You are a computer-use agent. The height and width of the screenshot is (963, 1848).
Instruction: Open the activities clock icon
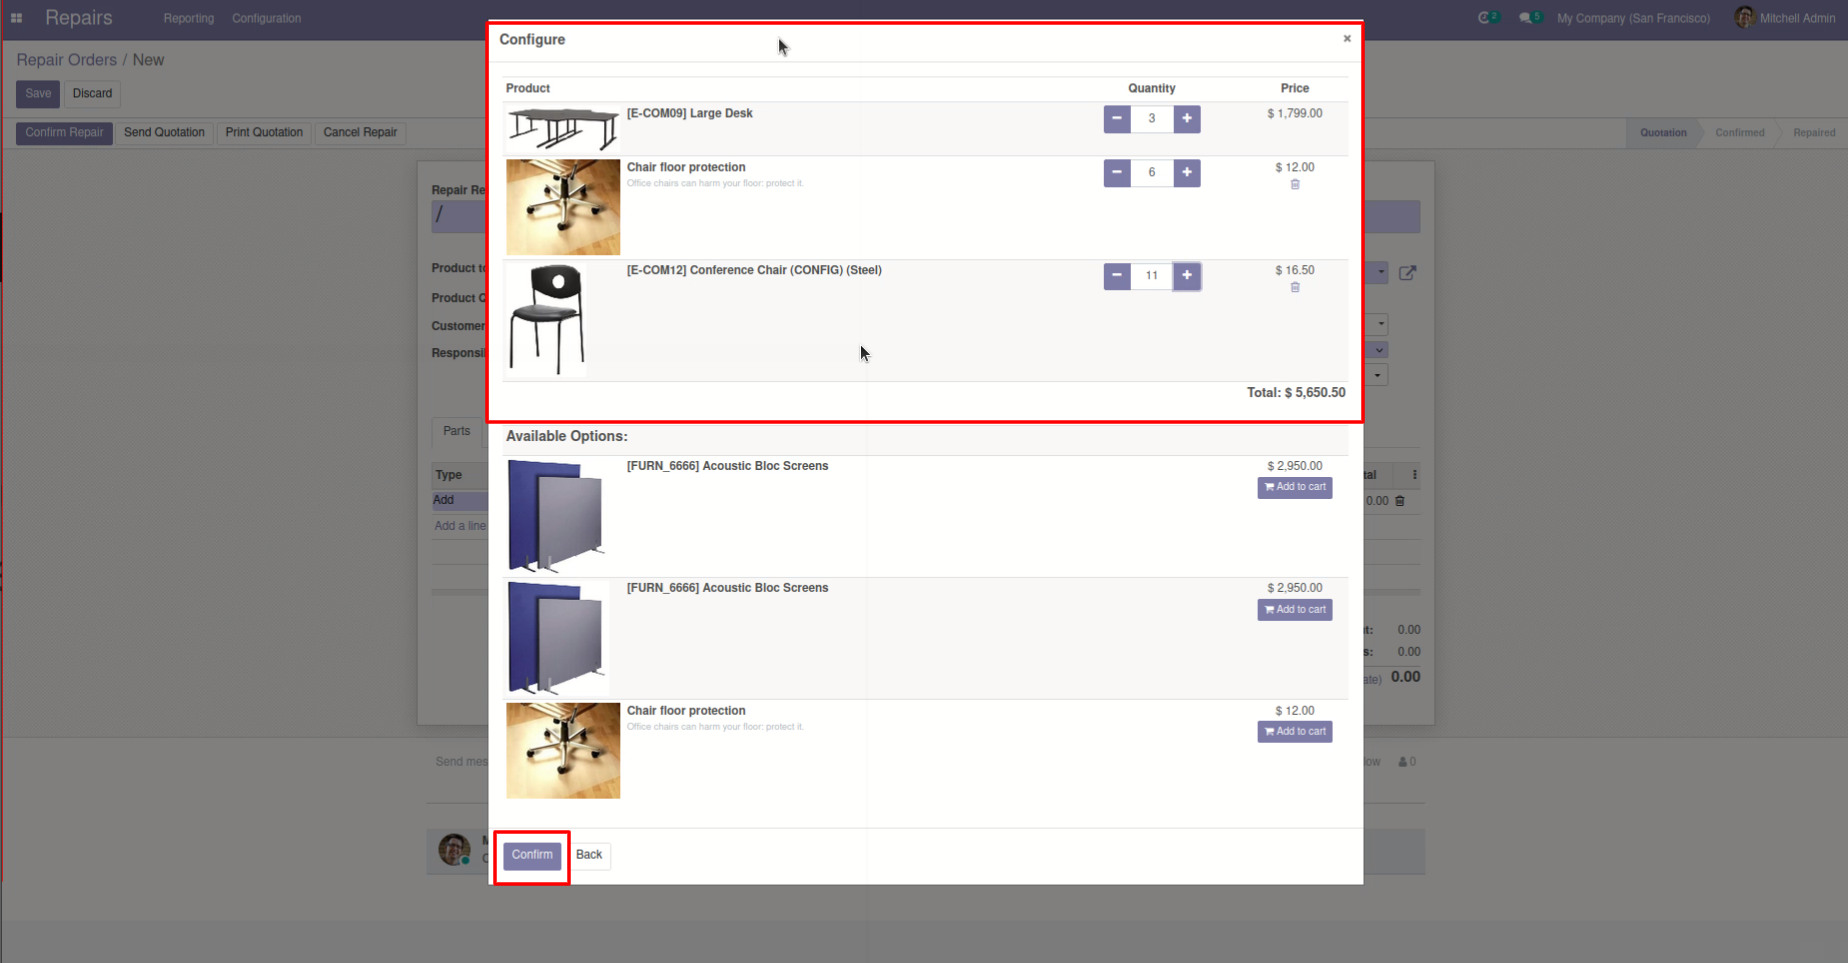coord(1488,18)
